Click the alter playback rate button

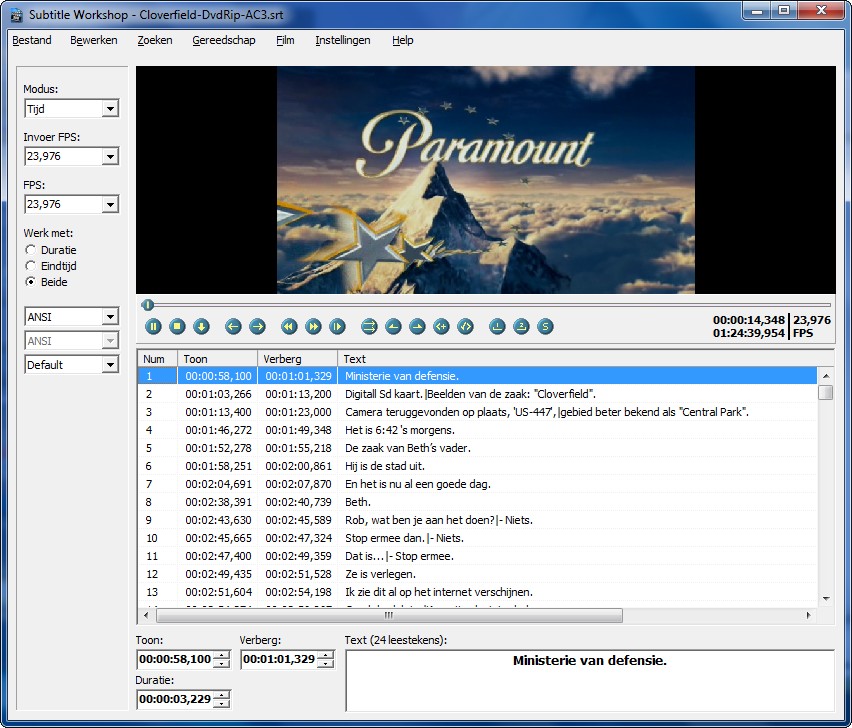tap(337, 327)
